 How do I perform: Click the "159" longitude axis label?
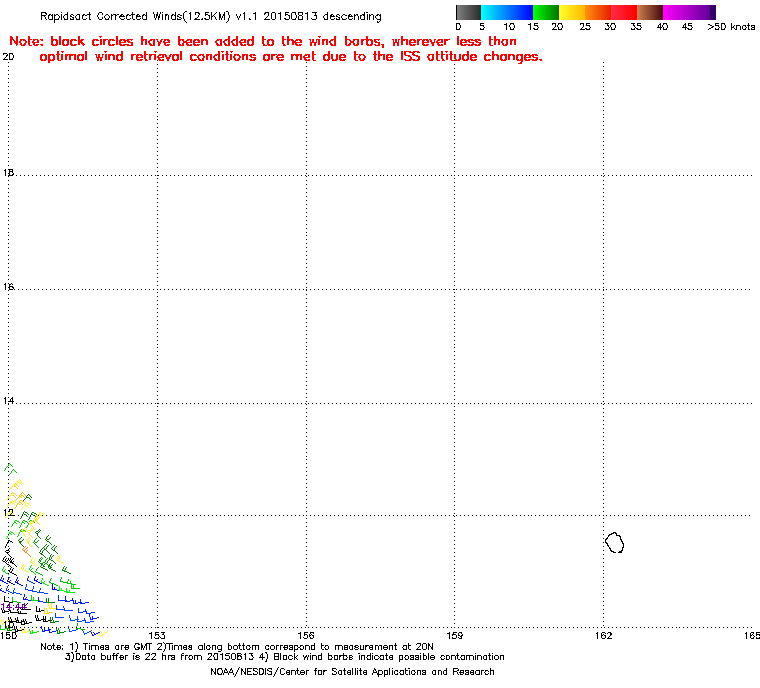point(454,635)
